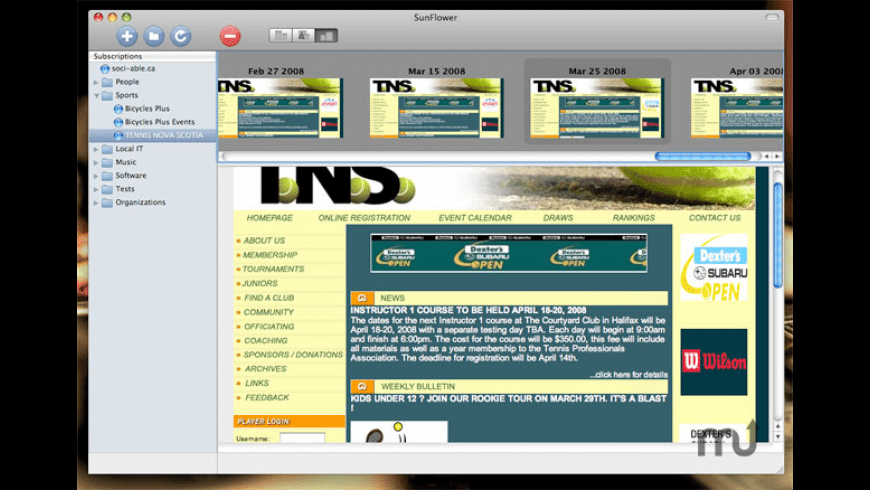The width and height of the screenshot is (870, 490).
Task: Open the HOMEPAGE navigation link
Action: [270, 218]
